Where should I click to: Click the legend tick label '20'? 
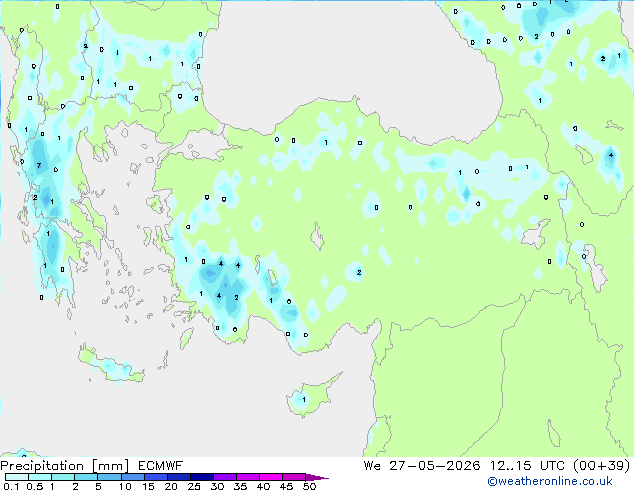tap(171, 486)
